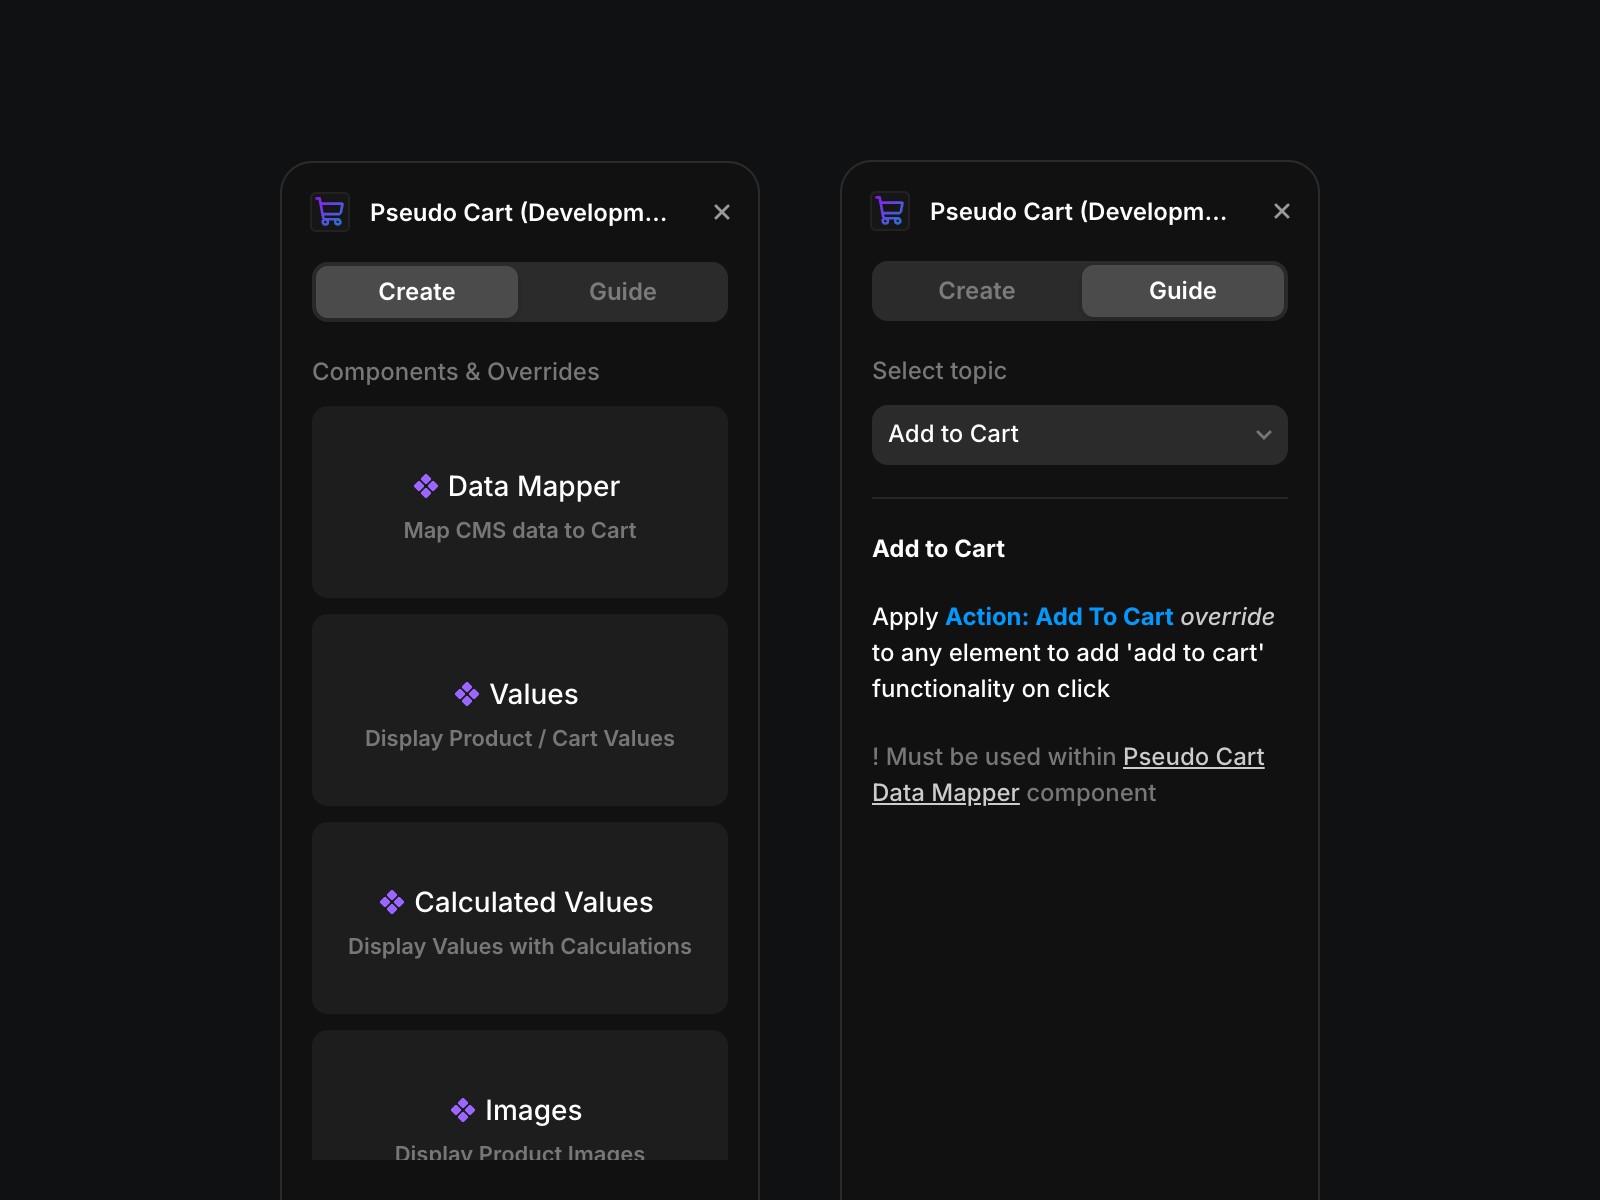Expand the Add to Cart topic chevron
Screen dimensions: 1600x1200
[x=1263, y=434]
